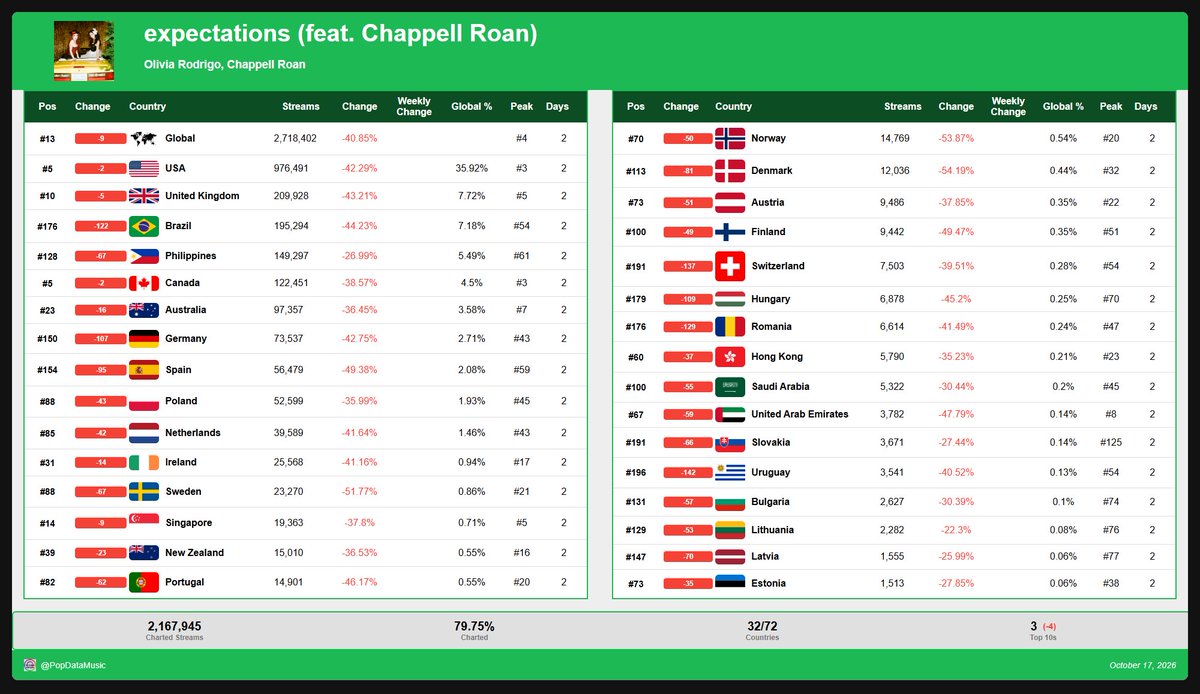Click the @PopDataMusic handle text
The height and width of the screenshot is (694, 1200).
(73, 665)
